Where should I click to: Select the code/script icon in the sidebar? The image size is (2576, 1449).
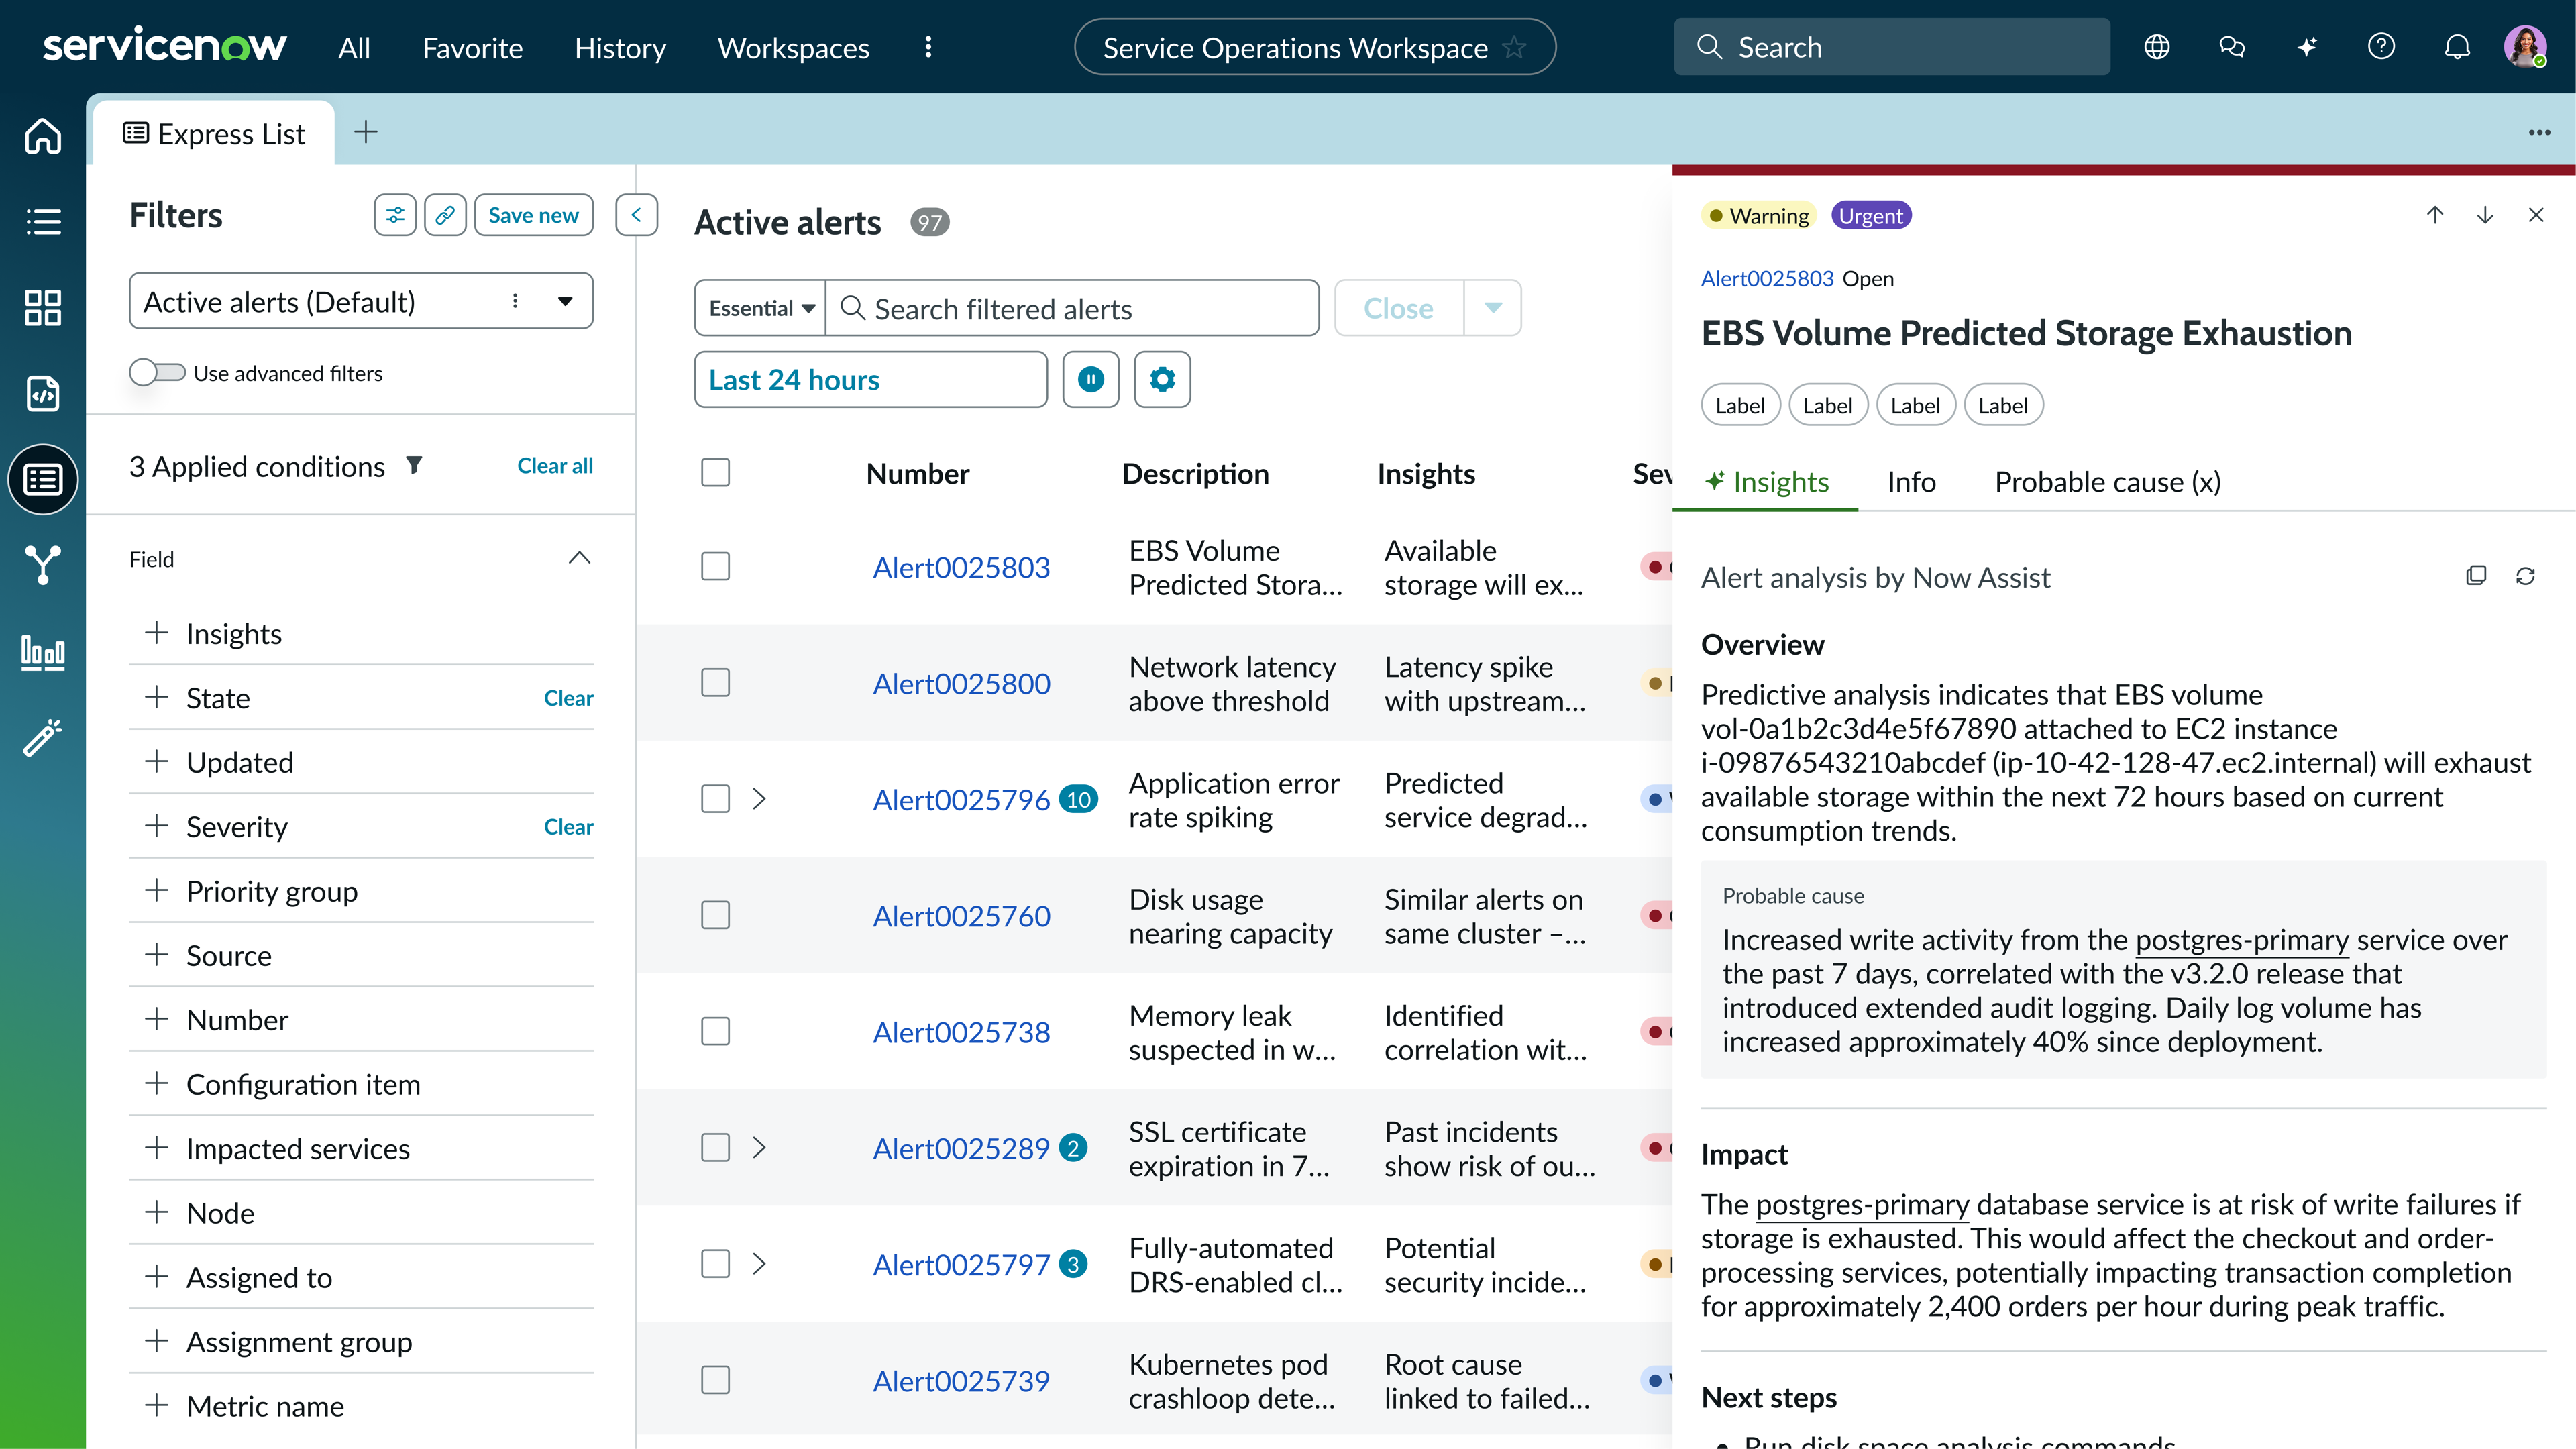click(42, 393)
